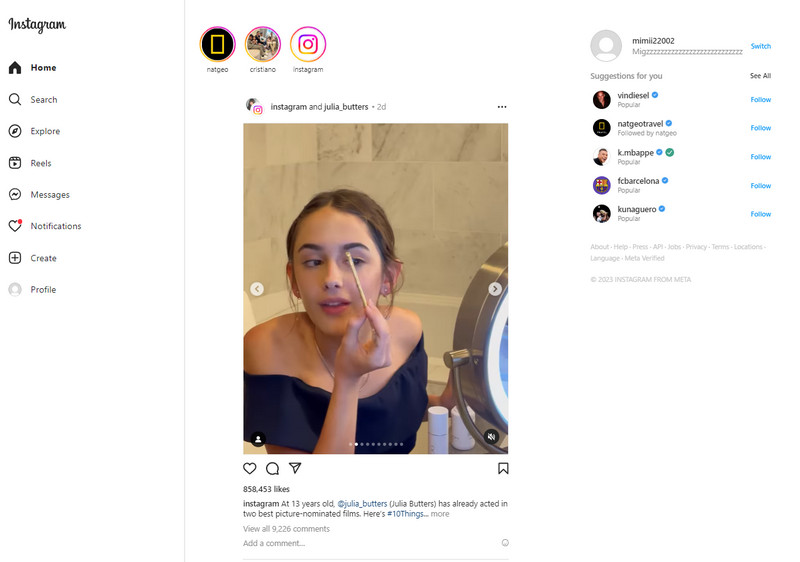Open the emoji picker in comment field
The image size is (800, 562).
504,543
